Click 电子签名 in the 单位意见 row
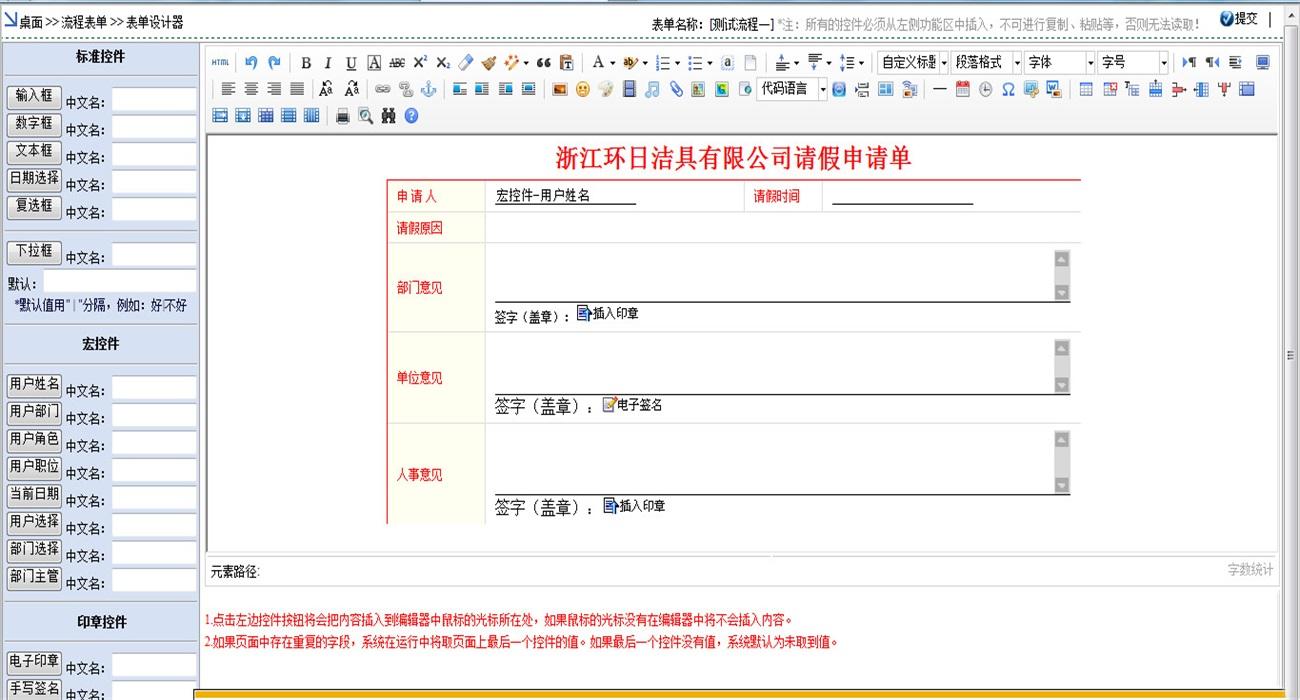The width and height of the screenshot is (1300, 700). (632, 405)
